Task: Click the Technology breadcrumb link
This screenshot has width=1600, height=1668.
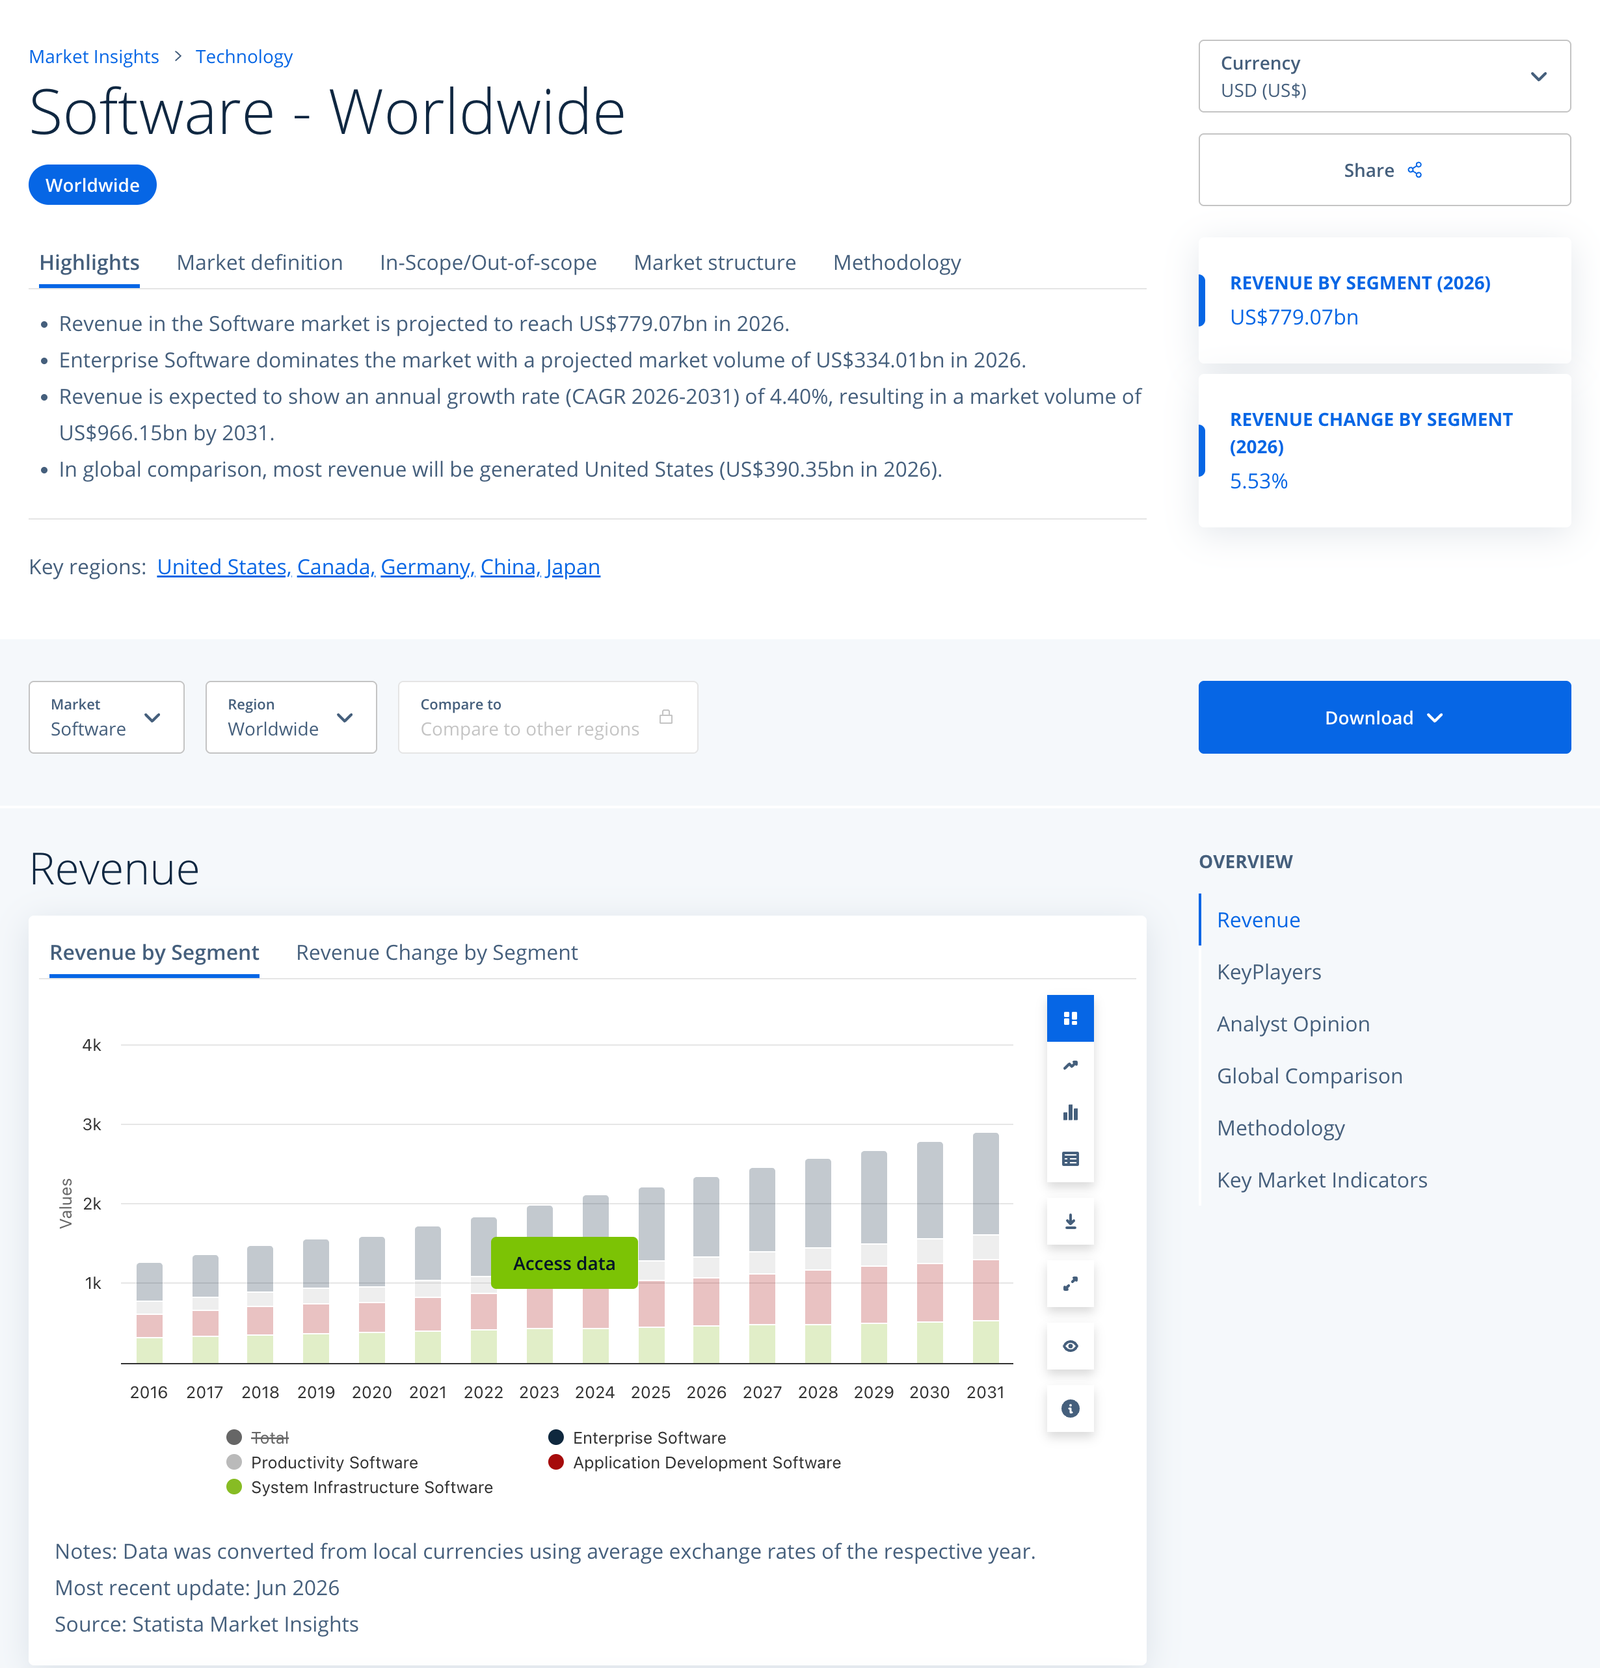Action: point(244,56)
